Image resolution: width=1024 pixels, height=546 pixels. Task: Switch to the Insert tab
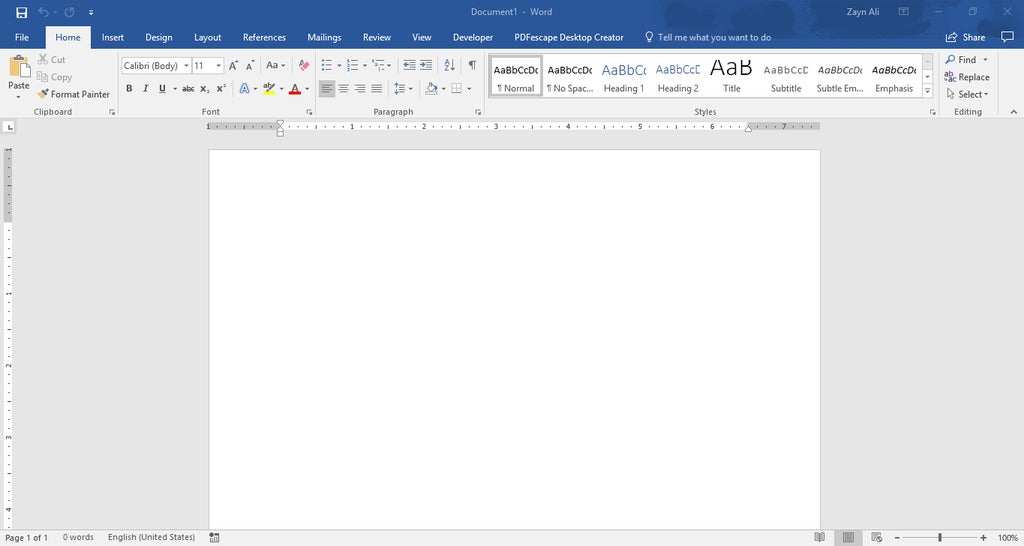click(112, 37)
